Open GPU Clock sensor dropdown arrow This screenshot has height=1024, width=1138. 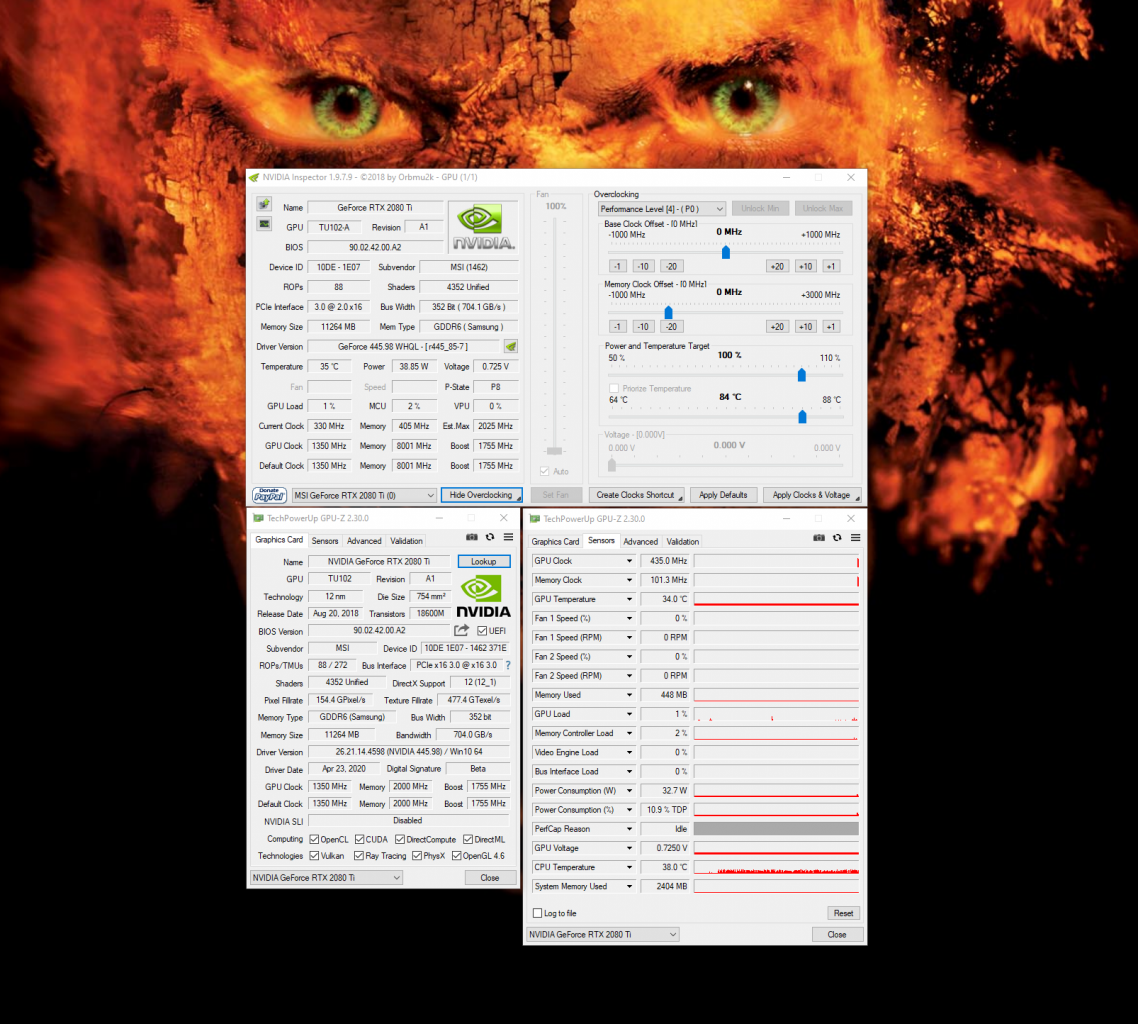click(629, 561)
